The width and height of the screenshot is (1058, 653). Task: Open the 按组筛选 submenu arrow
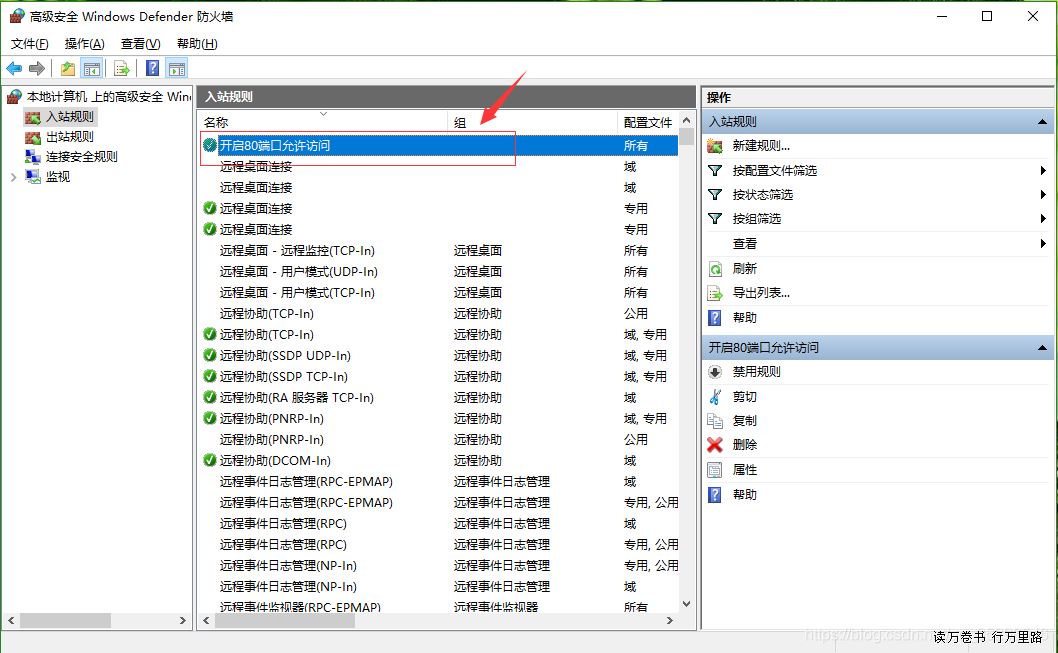pyautogui.click(x=1043, y=219)
